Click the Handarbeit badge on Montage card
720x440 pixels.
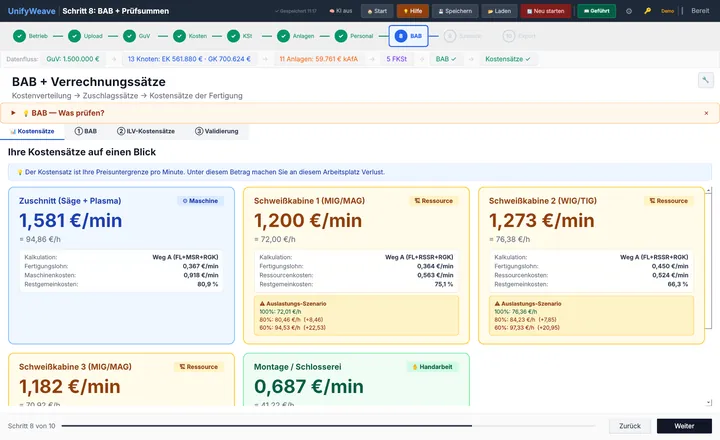[x=432, y=367]
